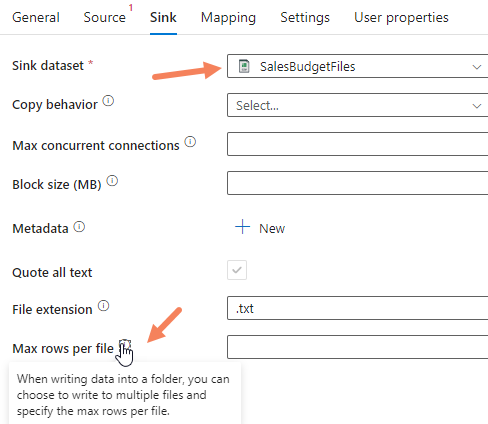
Task: Toggle the Quote all text checkbox
Action: click(237, 270)
